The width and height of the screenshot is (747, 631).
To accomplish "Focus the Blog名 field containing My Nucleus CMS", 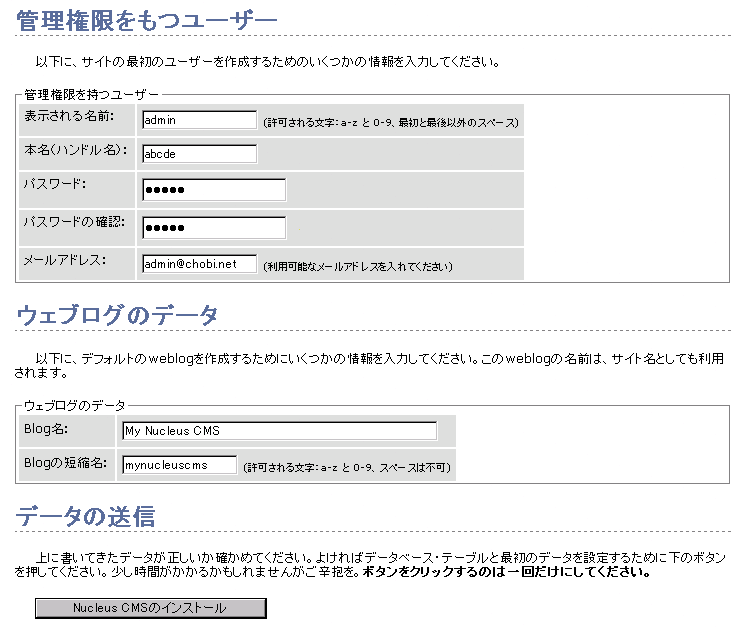I will [279, 431].
